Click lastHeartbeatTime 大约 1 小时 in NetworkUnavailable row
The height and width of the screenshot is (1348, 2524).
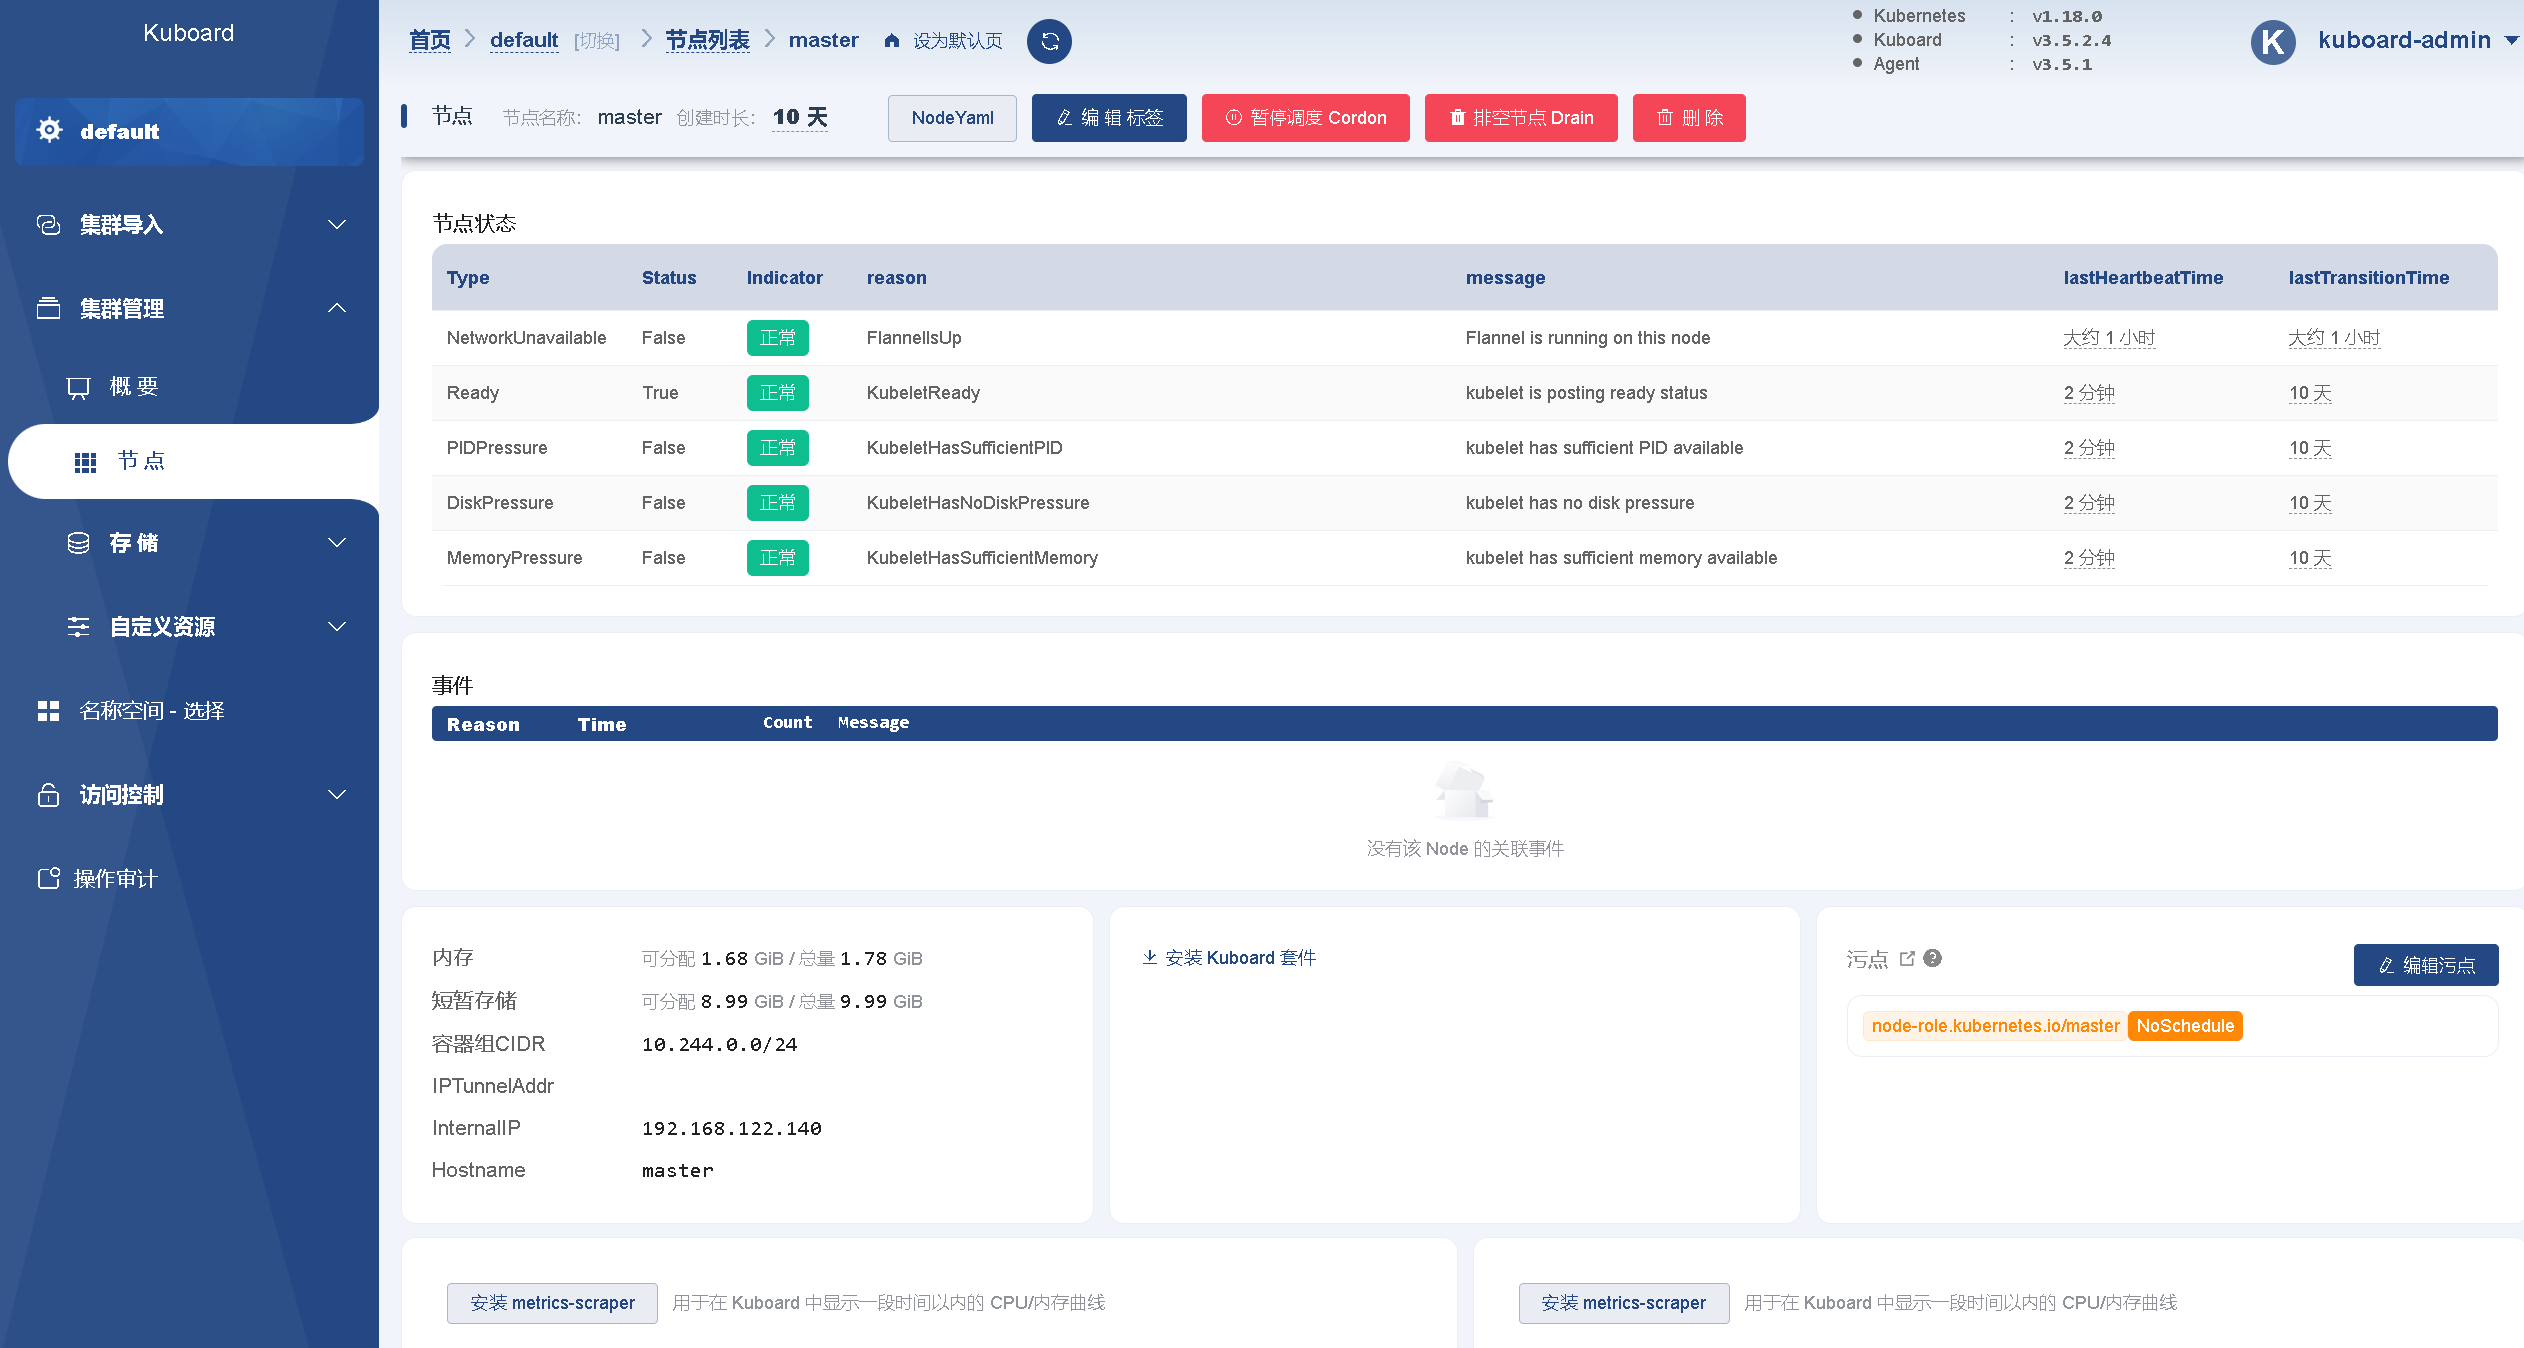pos(2110,338)
